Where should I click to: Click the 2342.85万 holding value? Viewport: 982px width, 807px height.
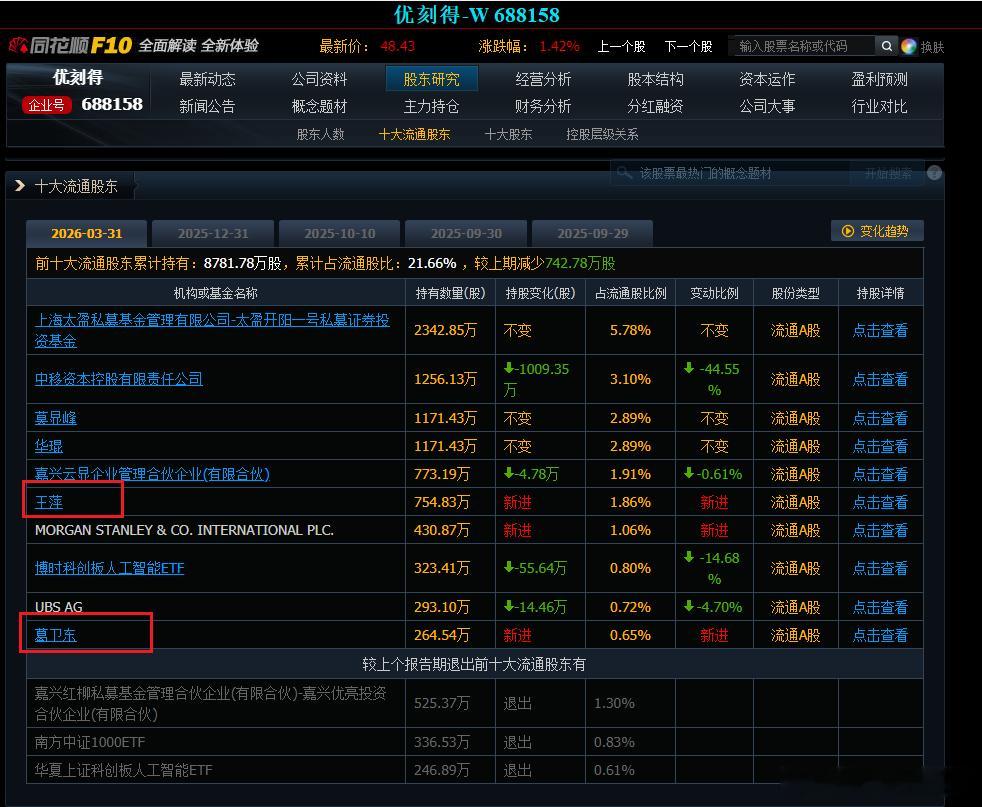coord(445,330)
